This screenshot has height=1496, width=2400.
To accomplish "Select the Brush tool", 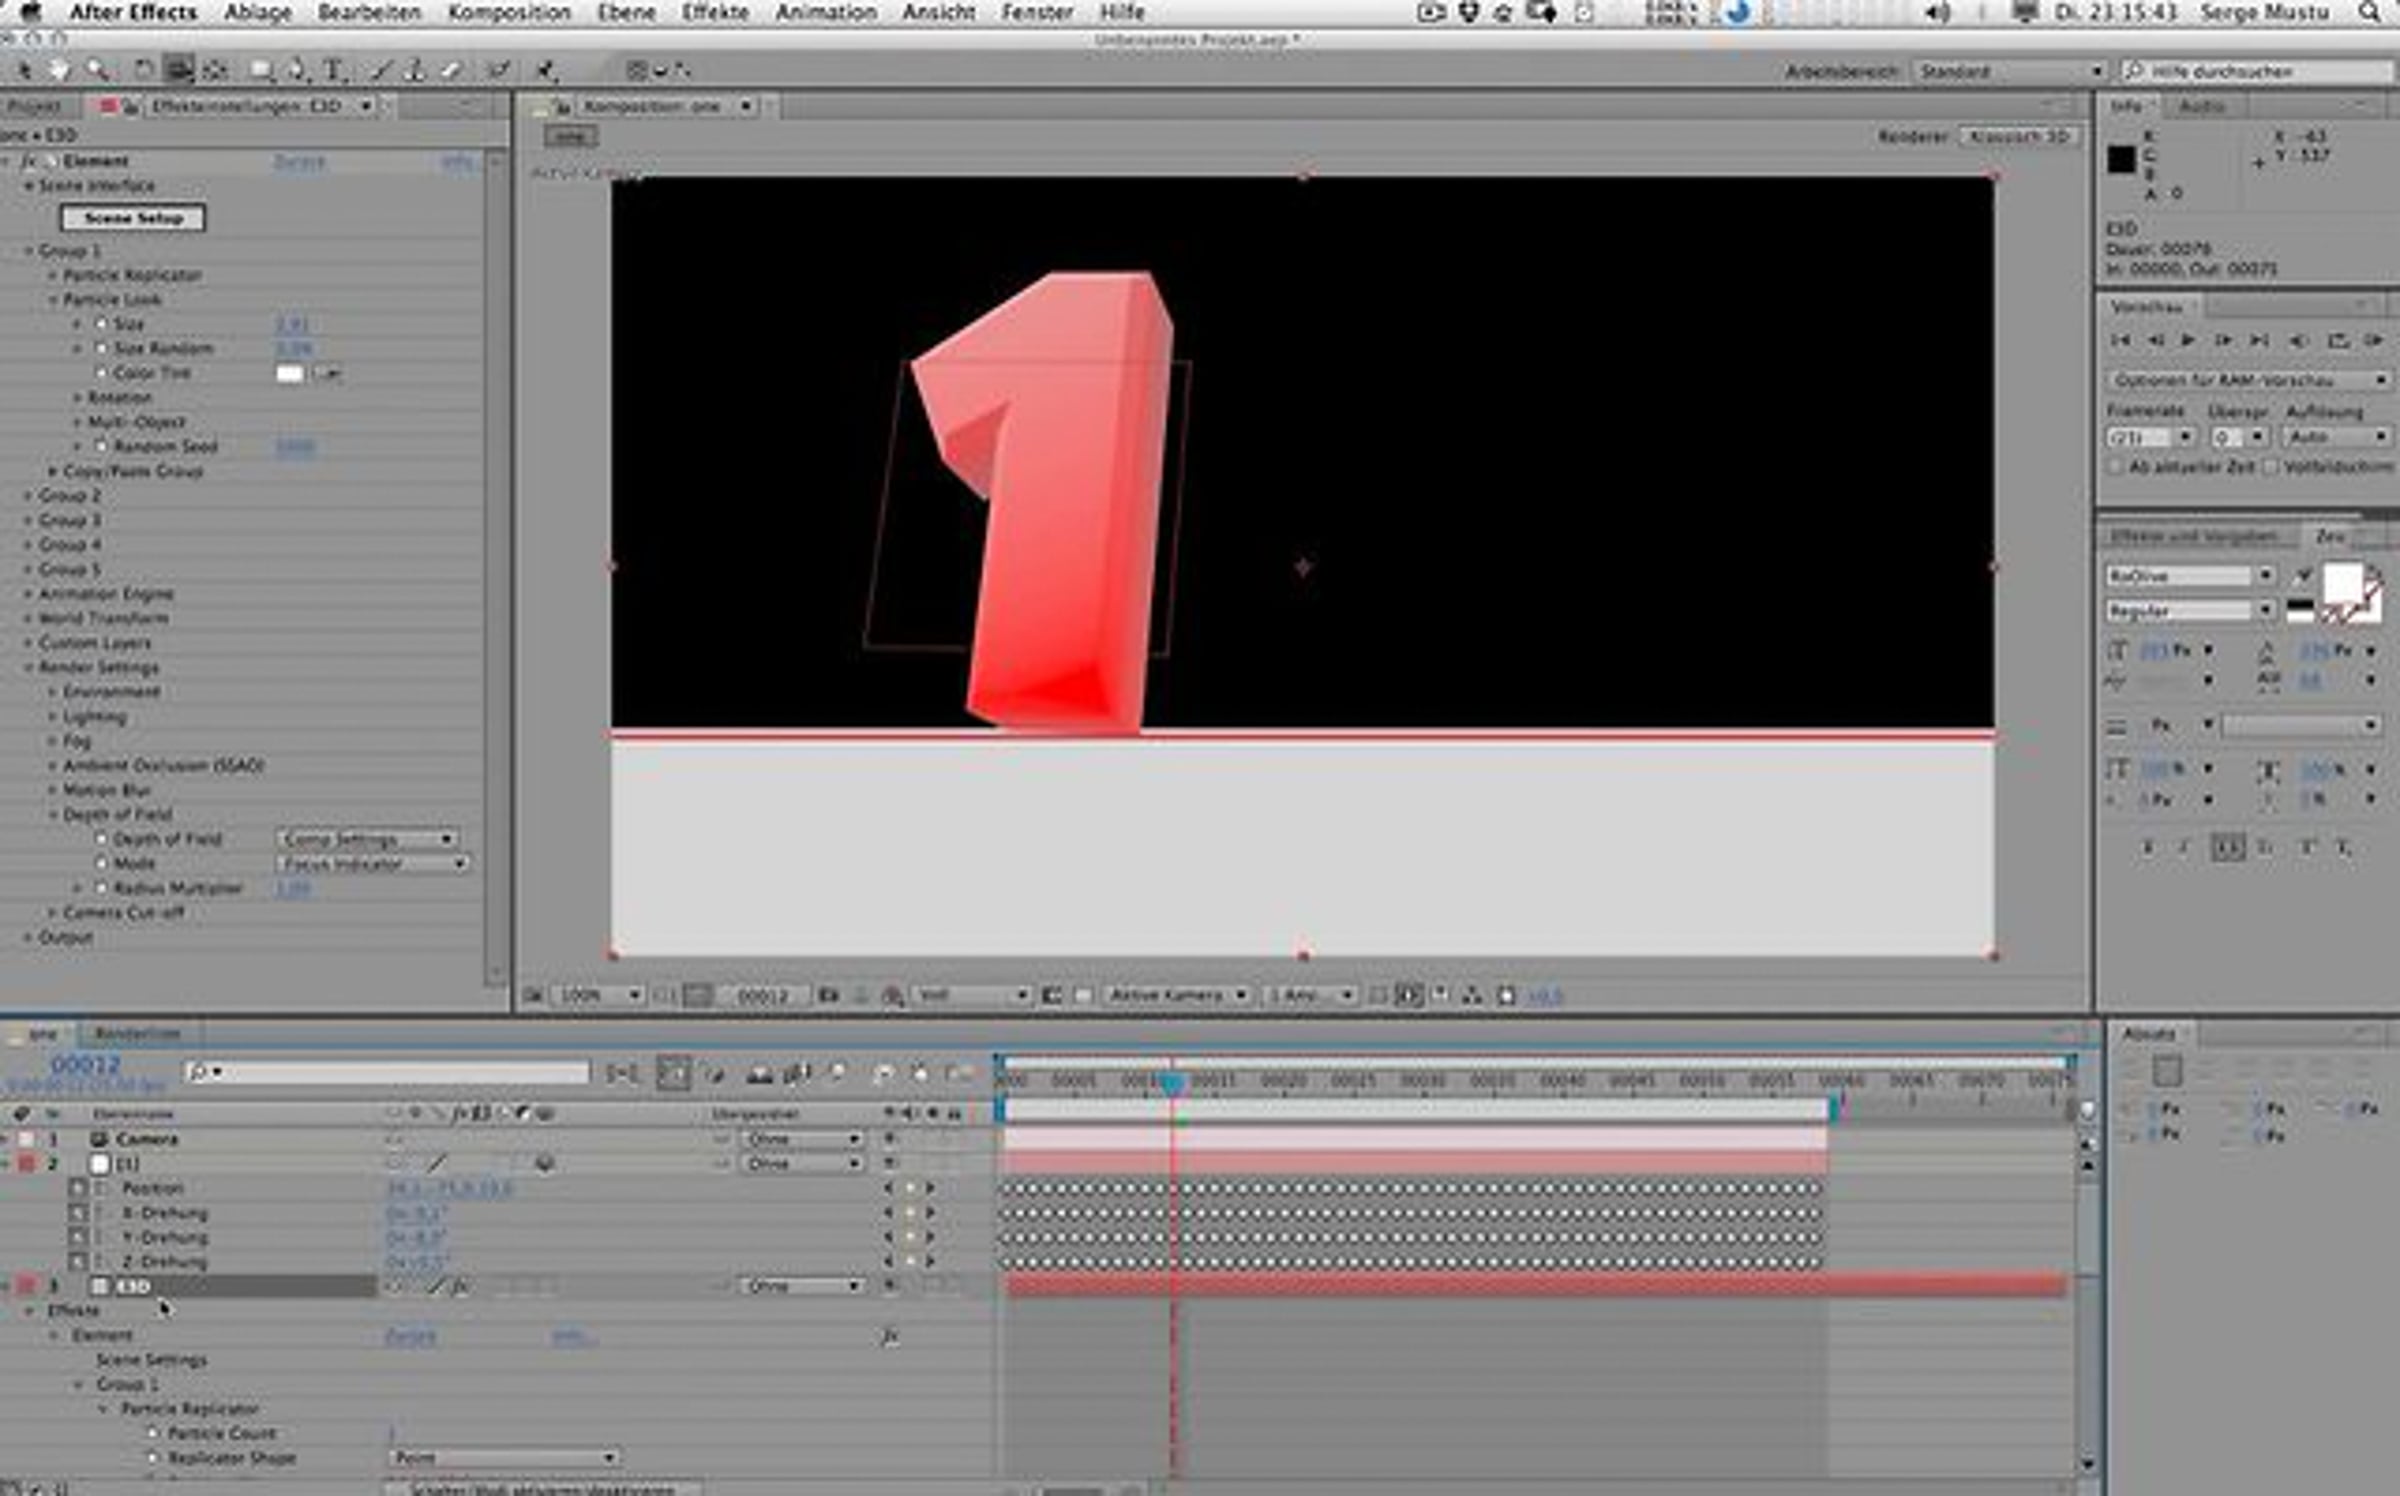I will 381,70.
